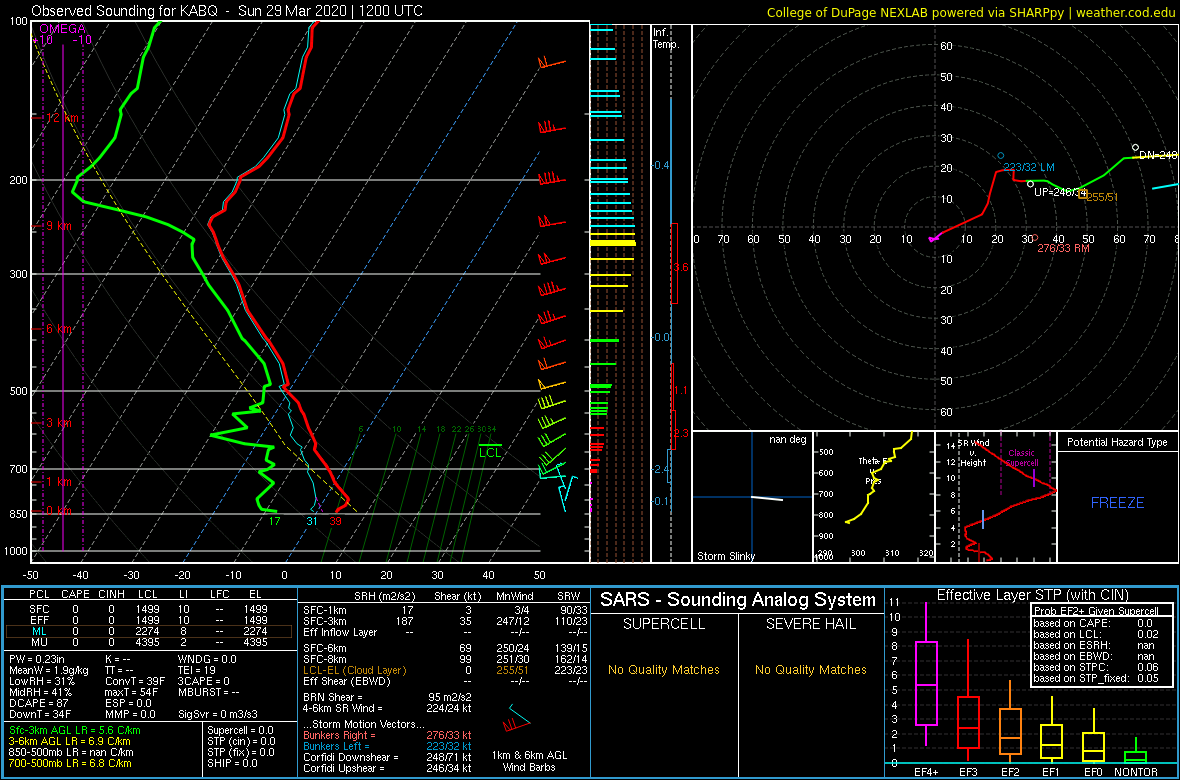The image size is (1180, 780).
Task: Click the green NONTOR box plot
Action: point(1136,750)
